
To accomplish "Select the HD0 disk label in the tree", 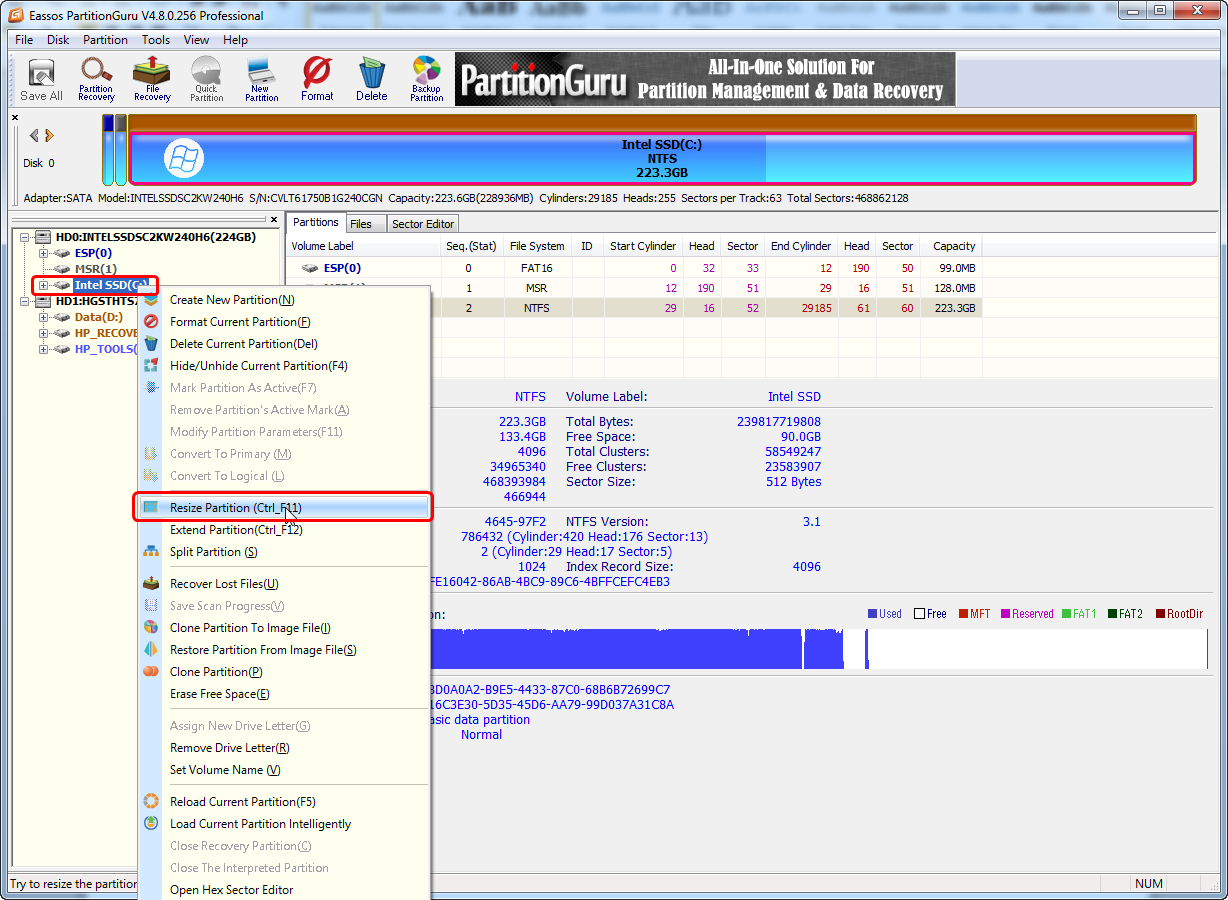I will pyautogui.click(x=156, y=237).
